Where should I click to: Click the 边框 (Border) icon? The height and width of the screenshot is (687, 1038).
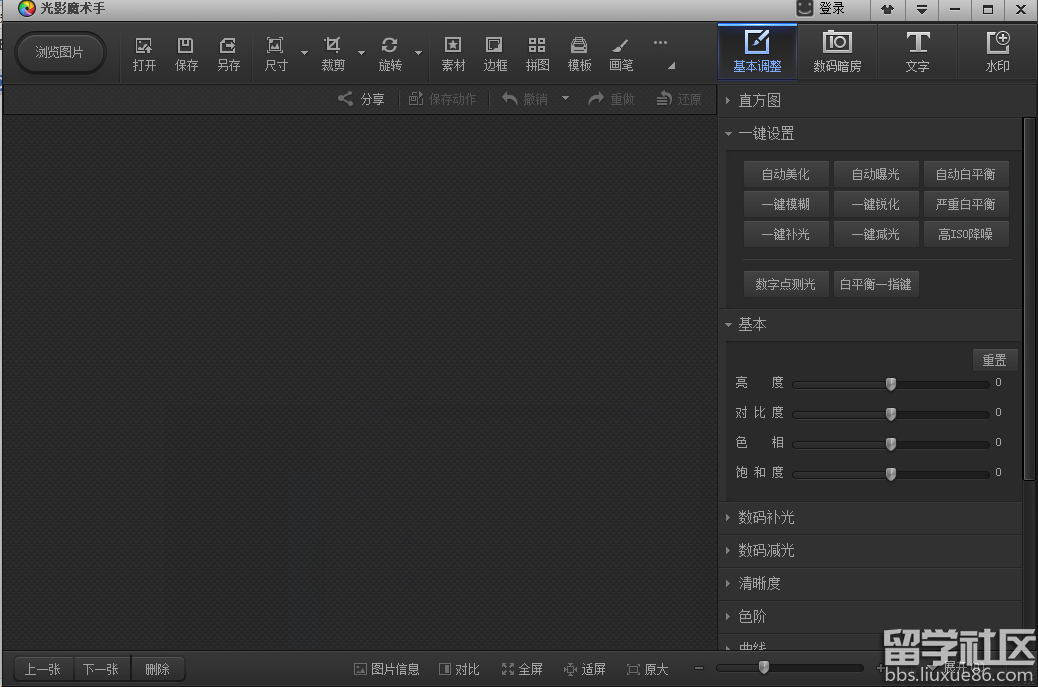[494, 53]
